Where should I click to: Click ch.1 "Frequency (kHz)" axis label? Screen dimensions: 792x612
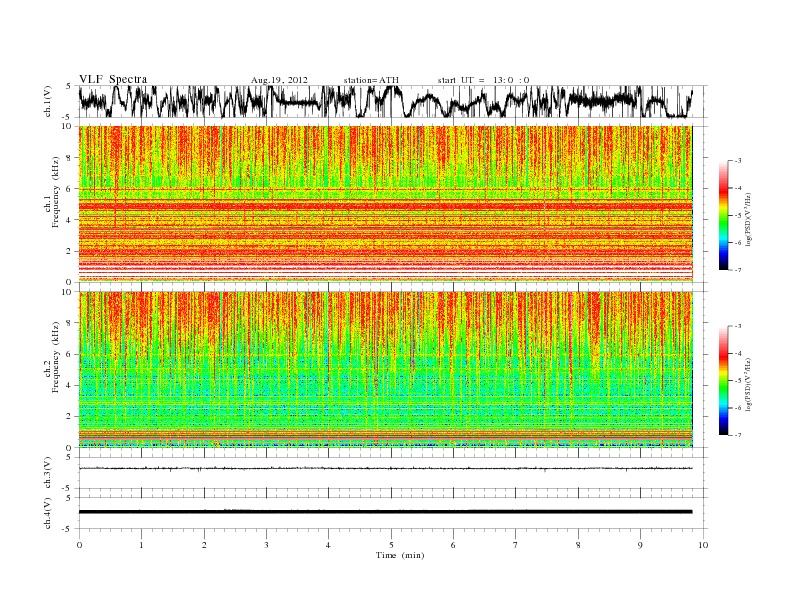[56, 192]
